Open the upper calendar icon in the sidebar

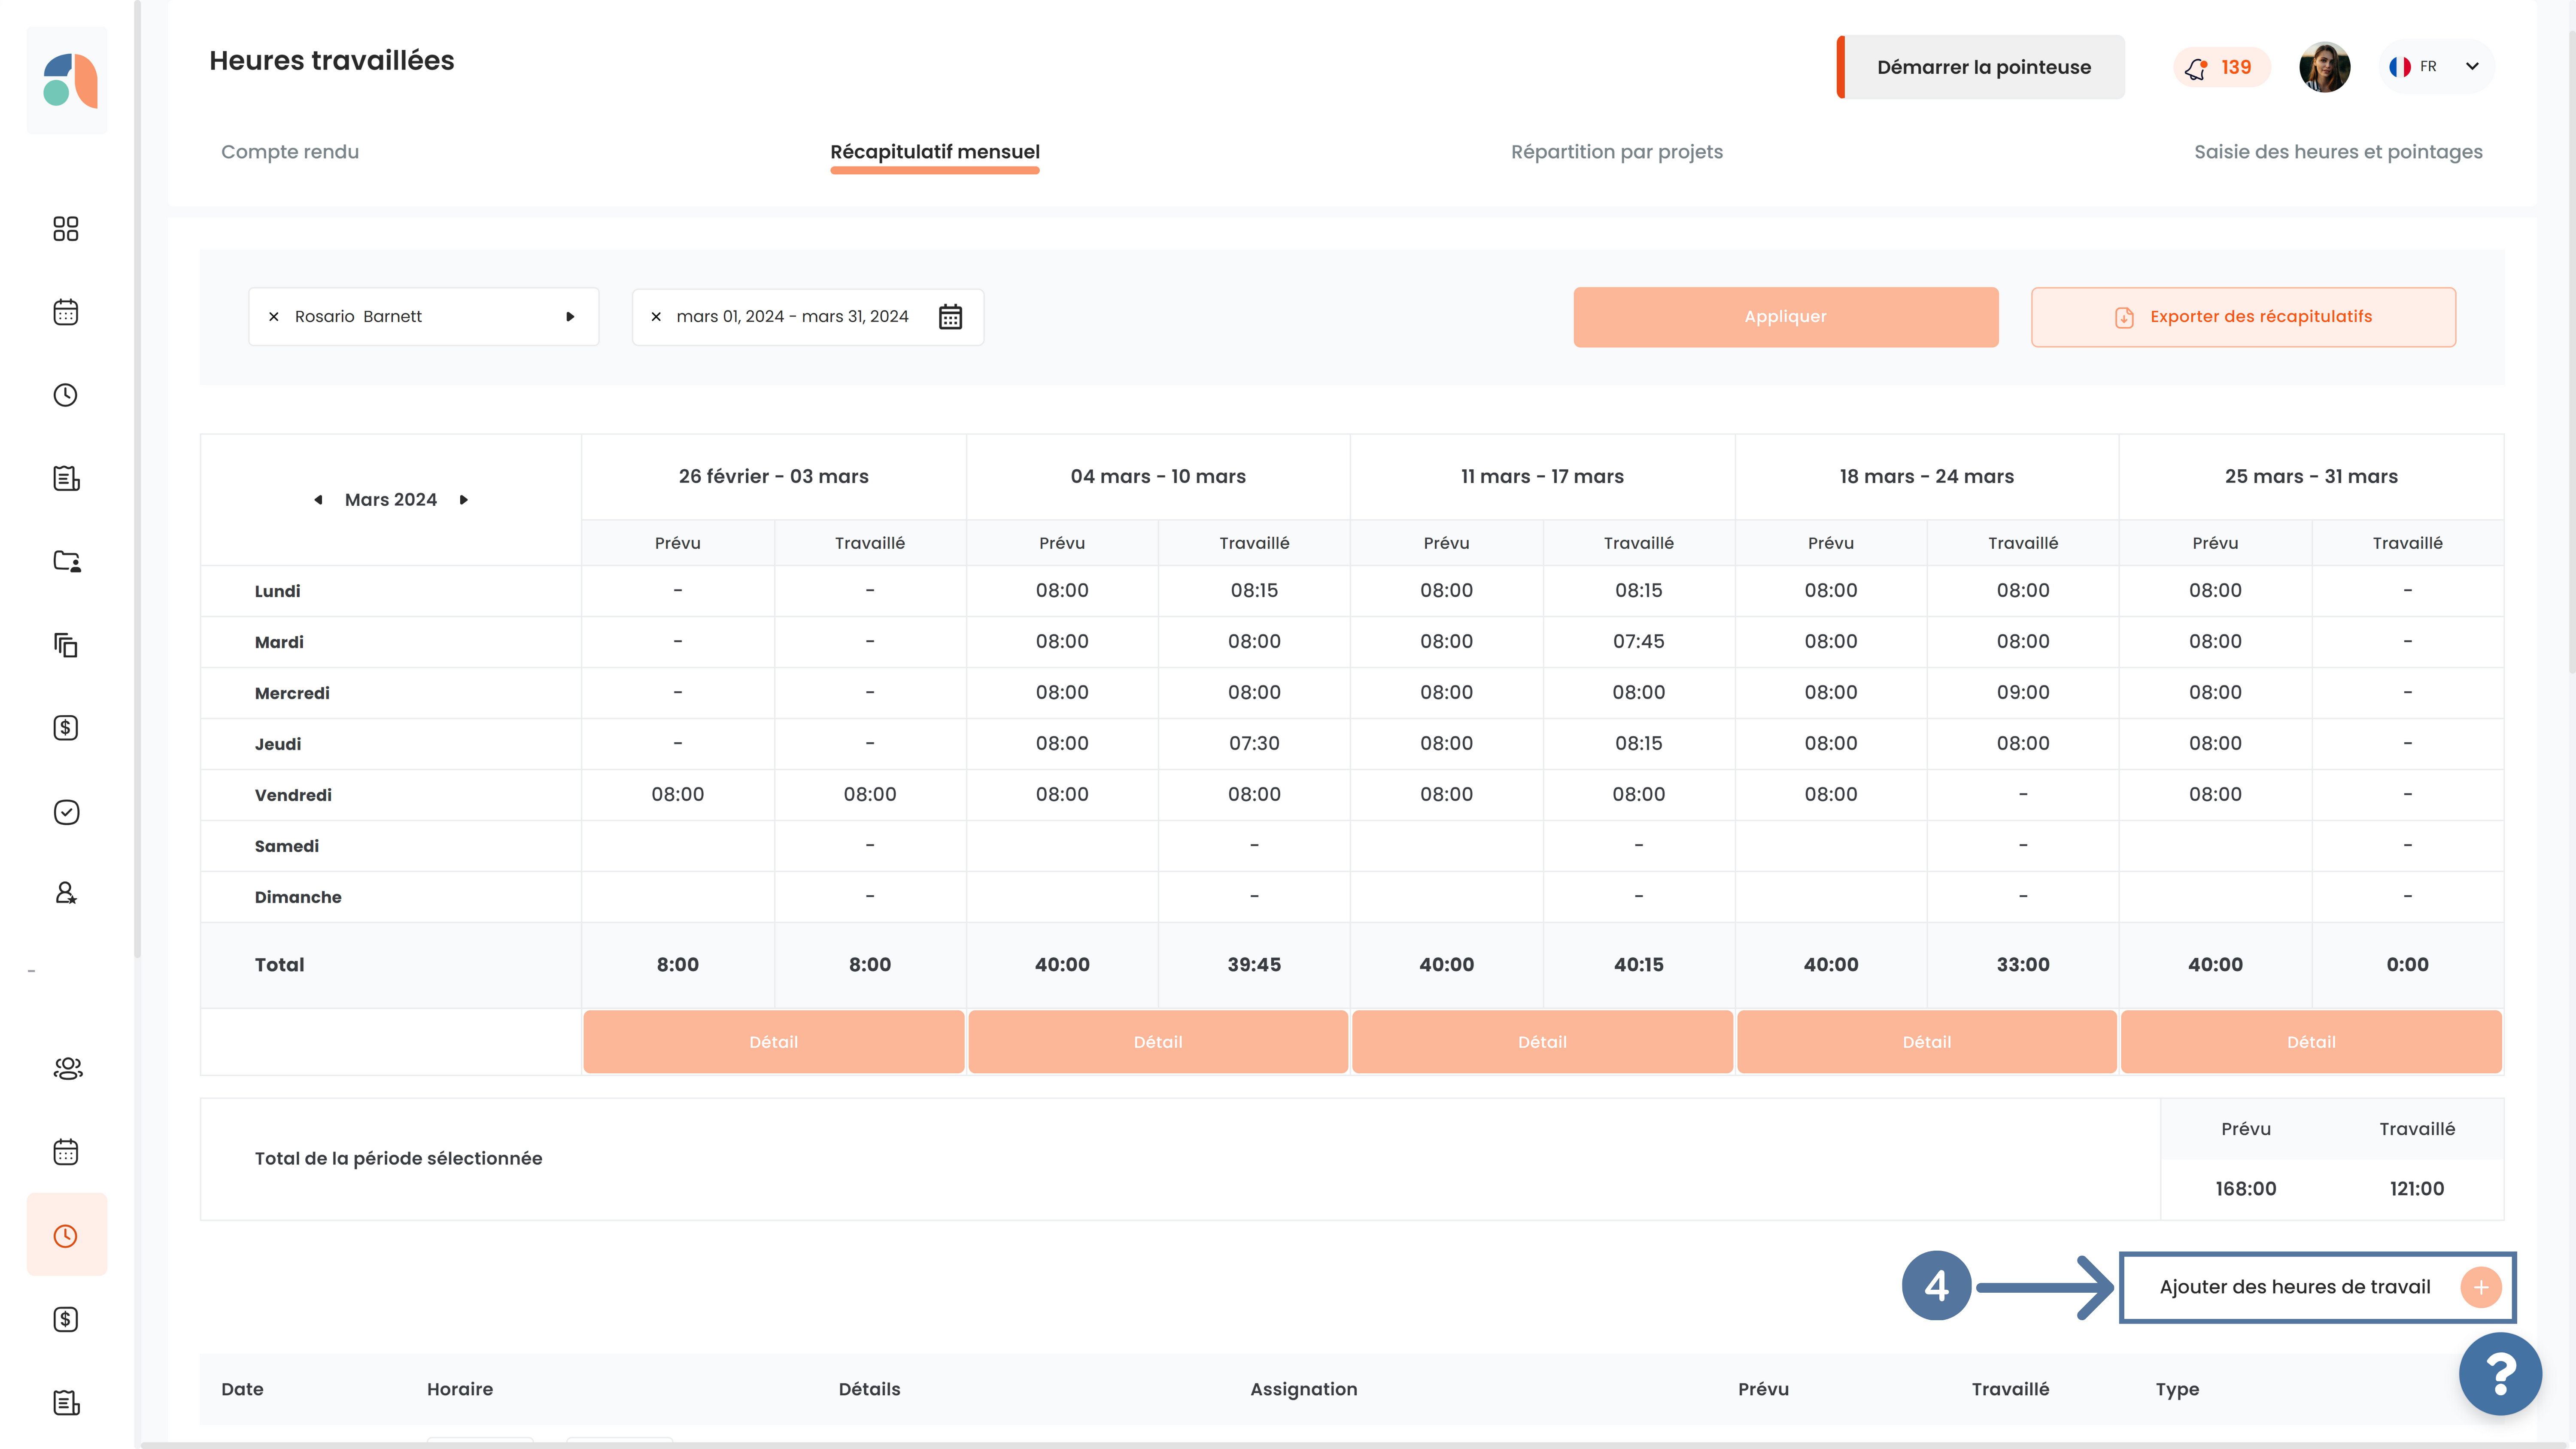point(66,312)
